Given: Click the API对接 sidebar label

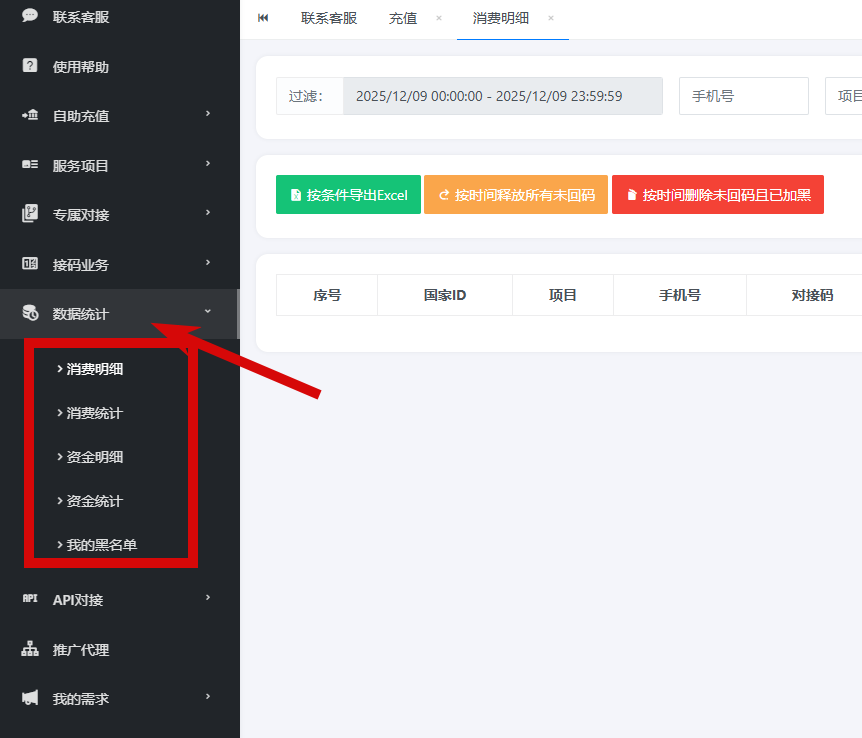Looking at the screenshot, I should [78, 600].
